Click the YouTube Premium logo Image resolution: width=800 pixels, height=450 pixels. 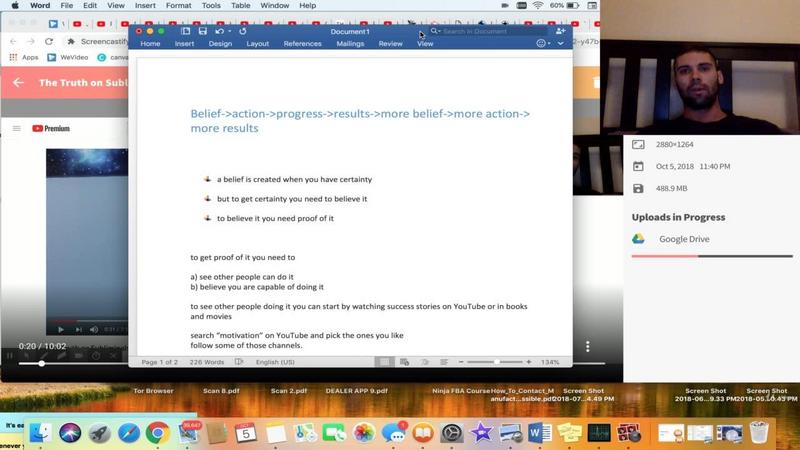[51, 129]
